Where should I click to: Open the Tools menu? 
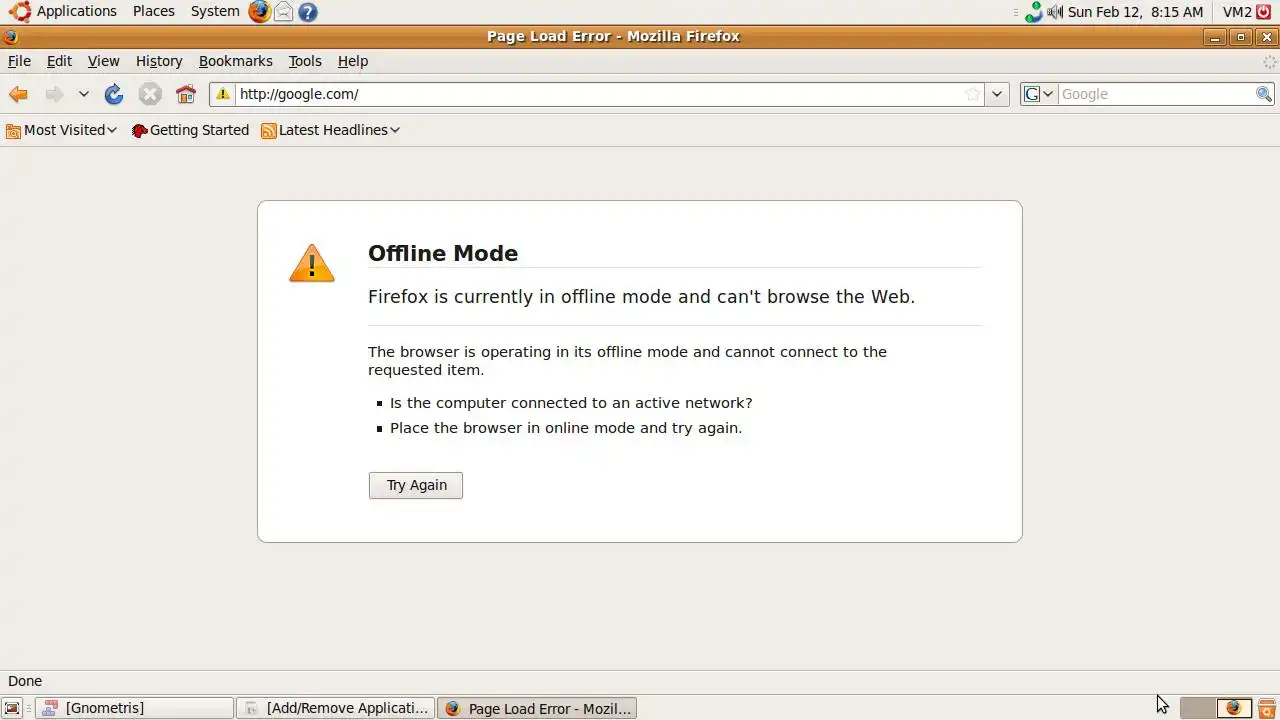click(x=305, y=61)
